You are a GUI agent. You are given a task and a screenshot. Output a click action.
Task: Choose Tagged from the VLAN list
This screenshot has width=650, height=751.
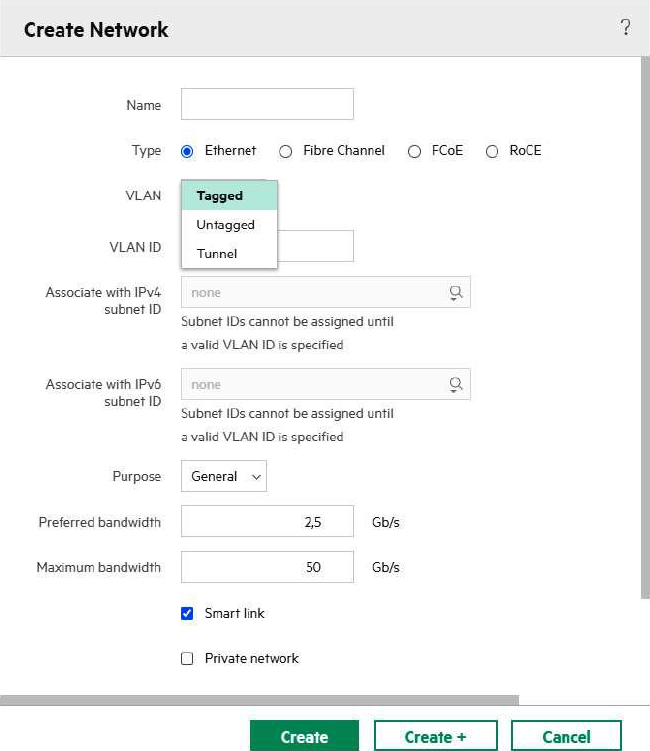228,196
